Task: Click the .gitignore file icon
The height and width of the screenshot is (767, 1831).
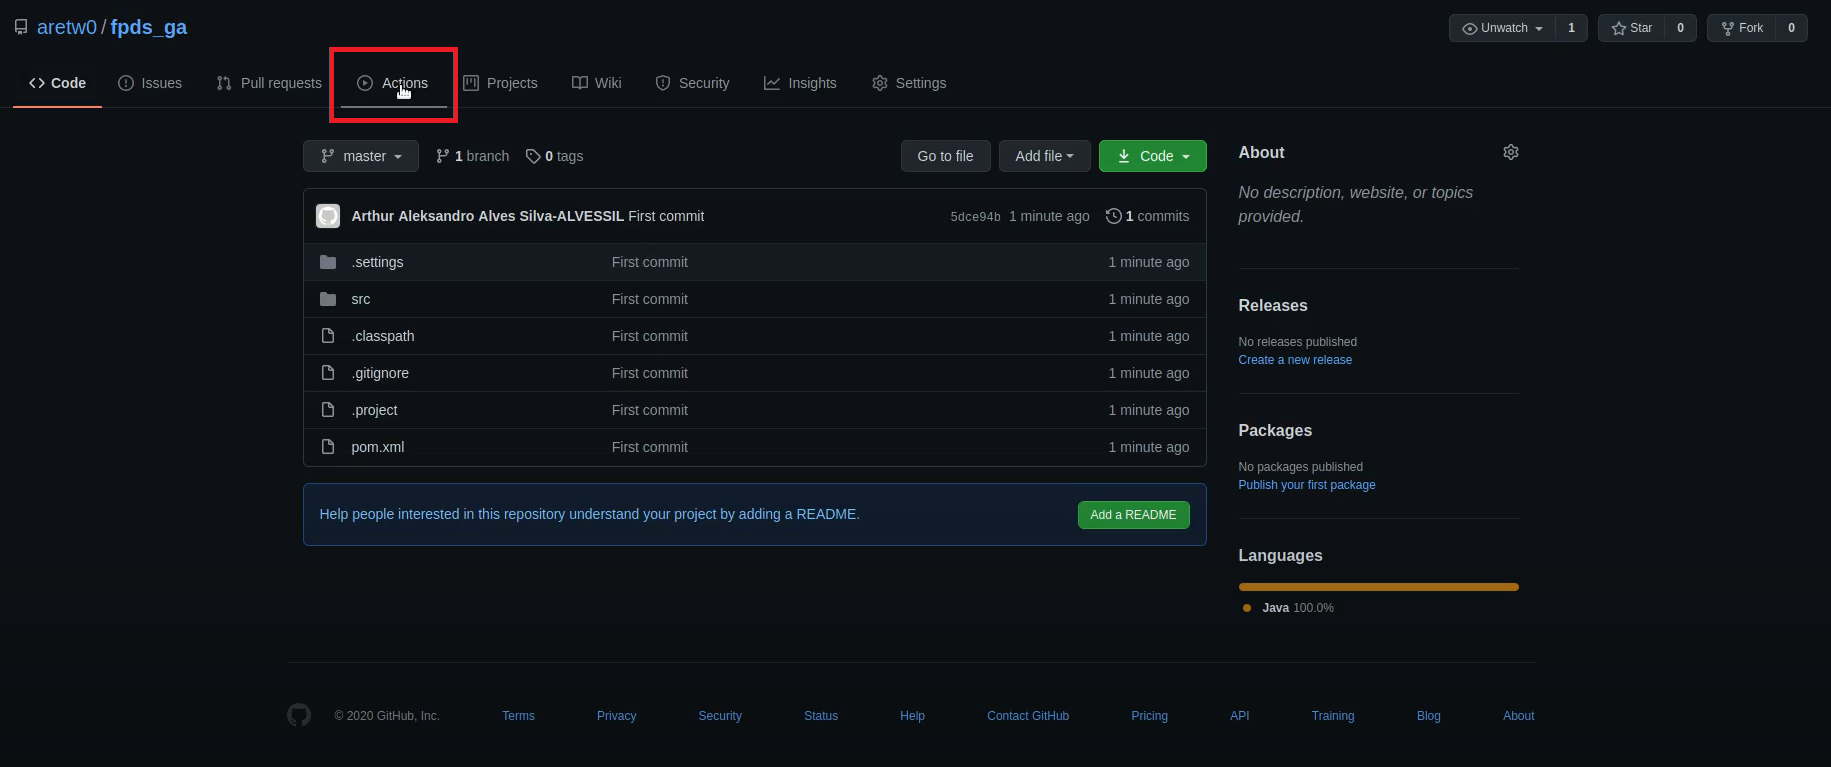Action: pyautogui.click(x=328, y=373)
